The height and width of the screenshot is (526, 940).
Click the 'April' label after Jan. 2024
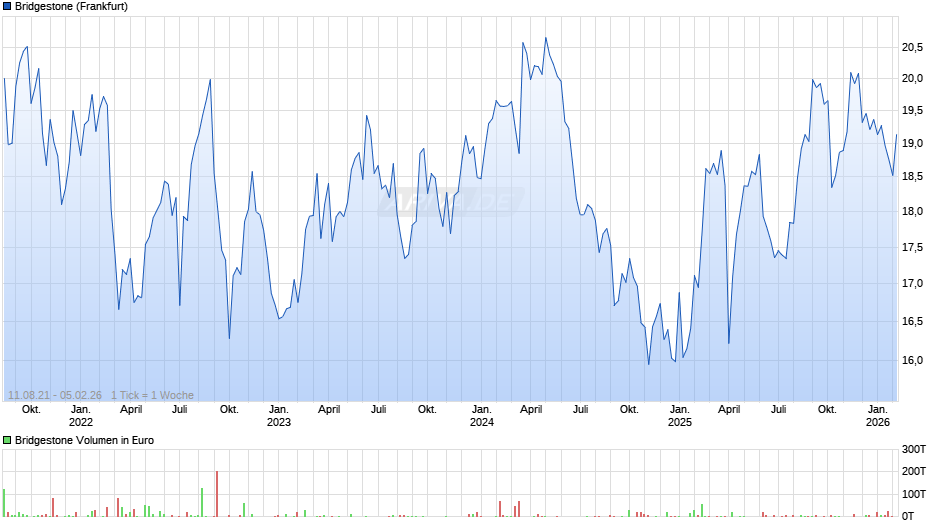[x=531, y=410]
